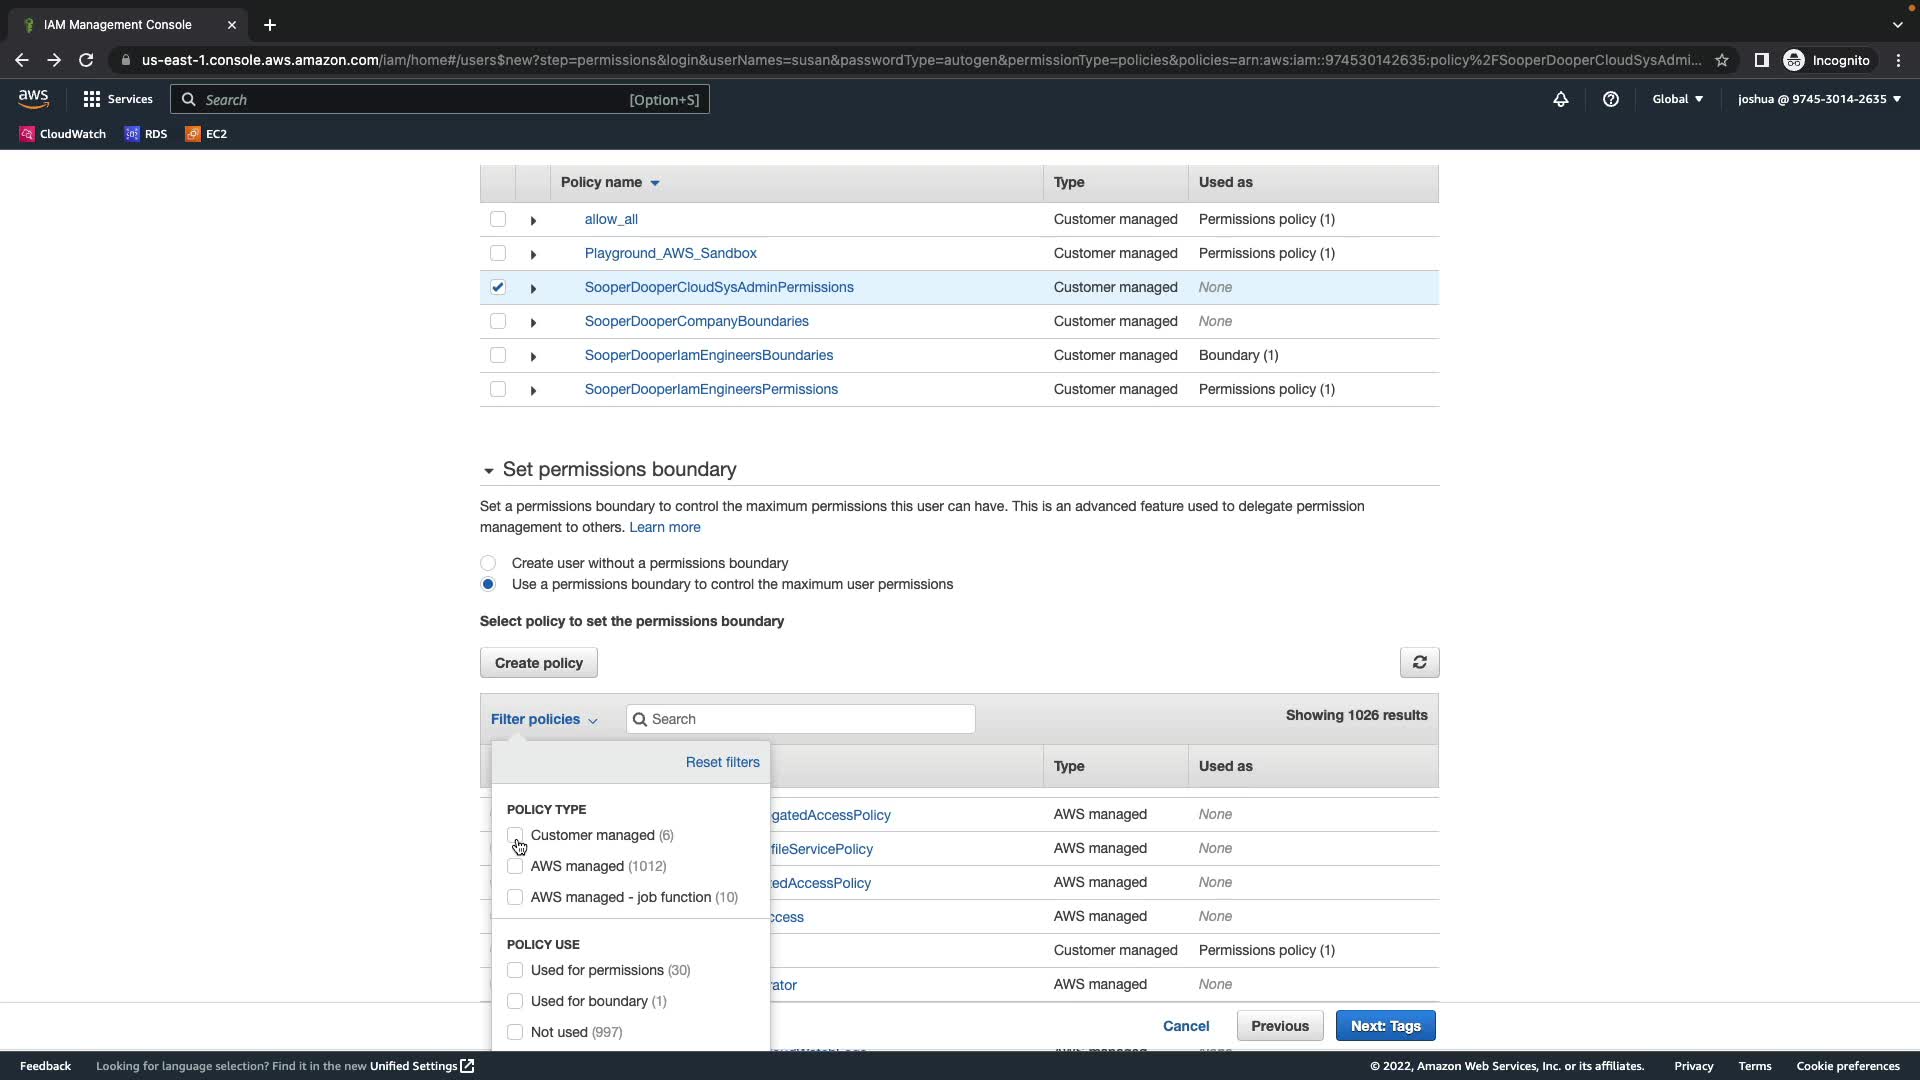Open the joshua account menu
Image resolution: width=1920 pixels, height=1080 pixels.
click(x=1818, y=99)
